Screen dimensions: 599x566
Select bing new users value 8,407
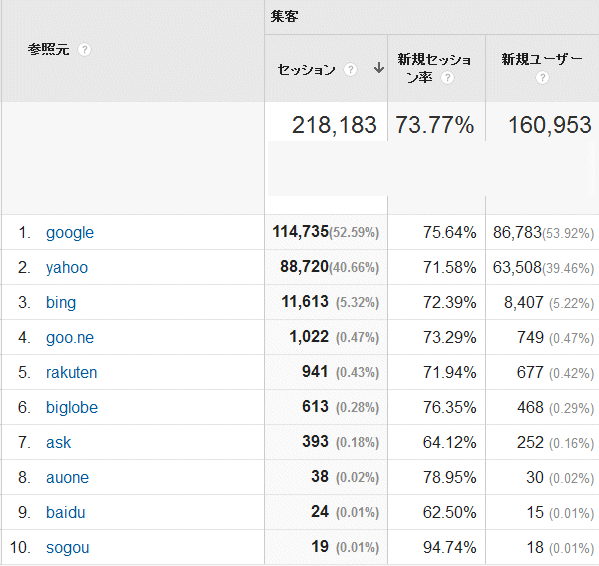click(x=524, y=303)
